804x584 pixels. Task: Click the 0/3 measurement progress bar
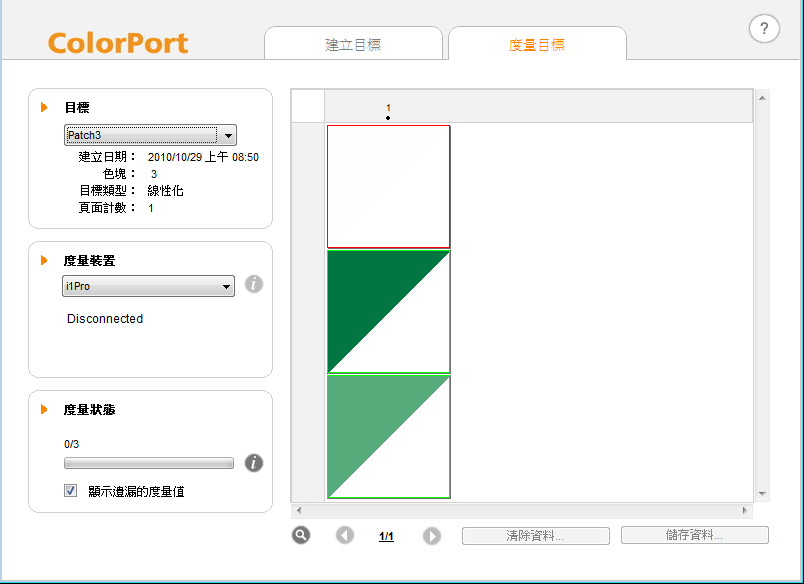[x=149, y=463]
